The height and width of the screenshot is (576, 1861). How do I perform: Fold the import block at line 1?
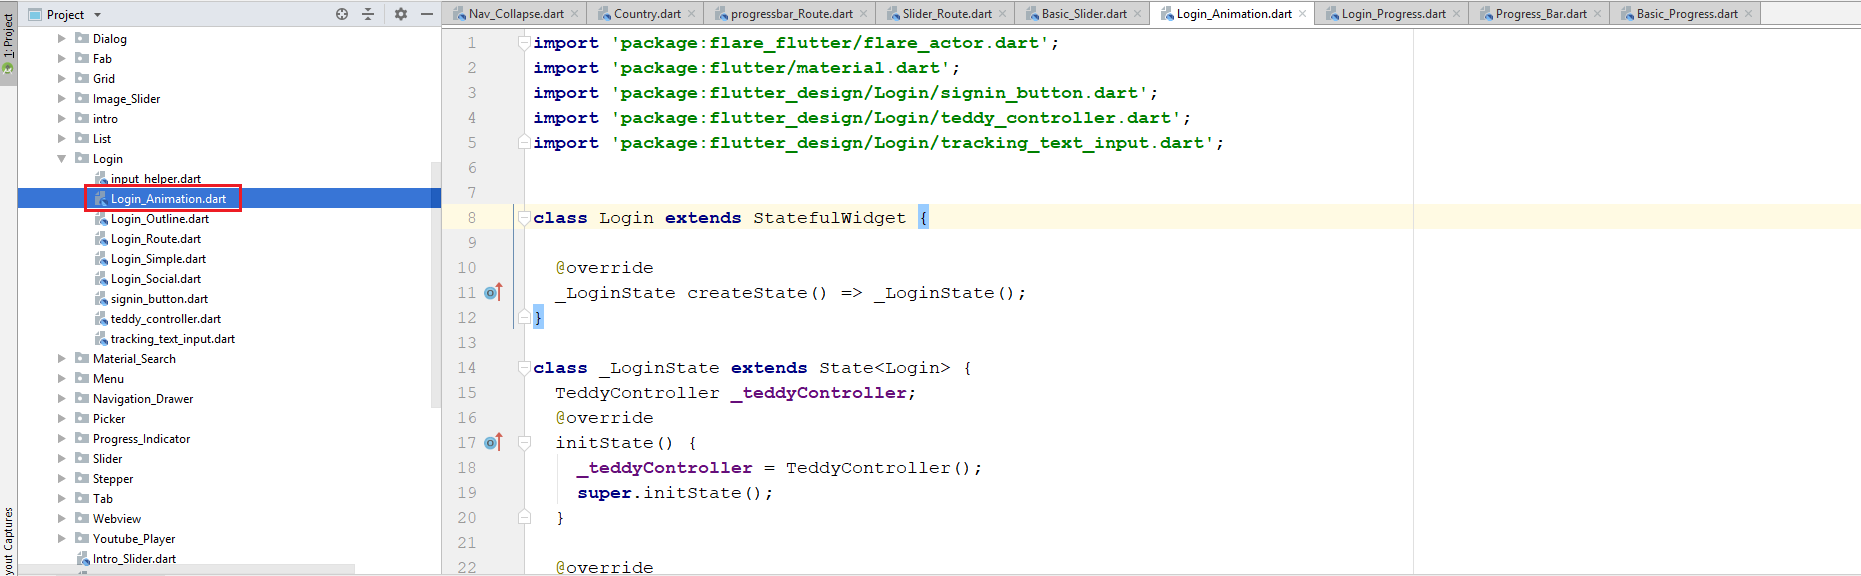click(524, 43)
